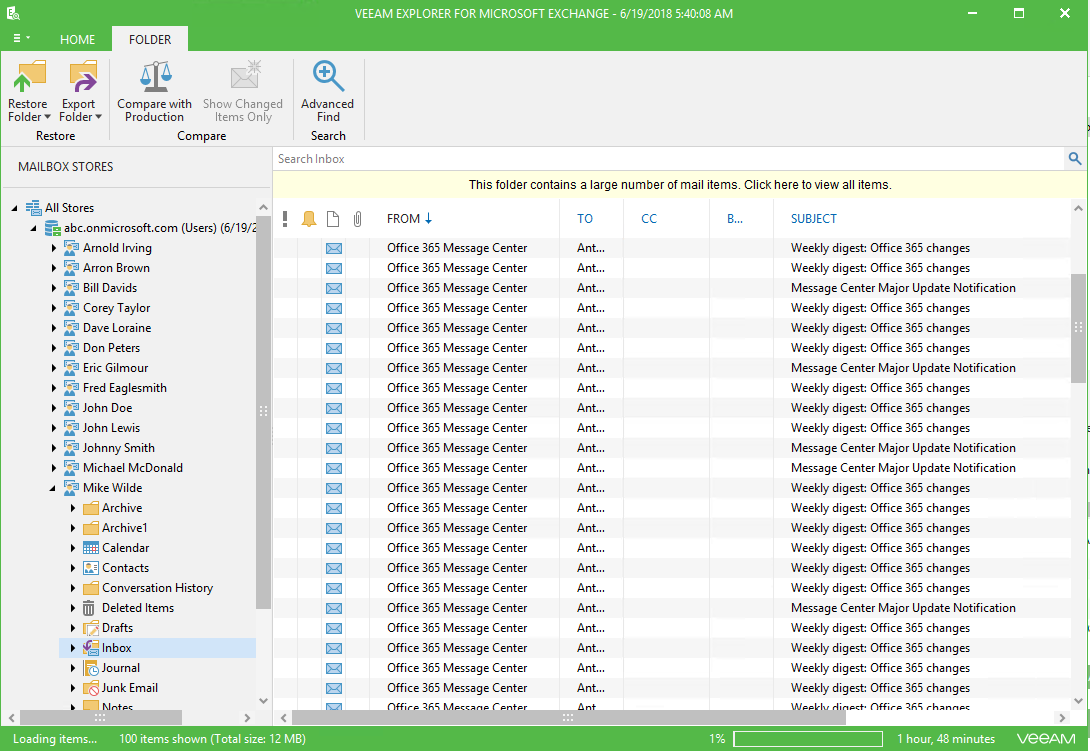The height and width of the screenshot is (751, 1090).
Task: Open the Restore Folder dropdown arrow
Action: (x=47, y=117)
